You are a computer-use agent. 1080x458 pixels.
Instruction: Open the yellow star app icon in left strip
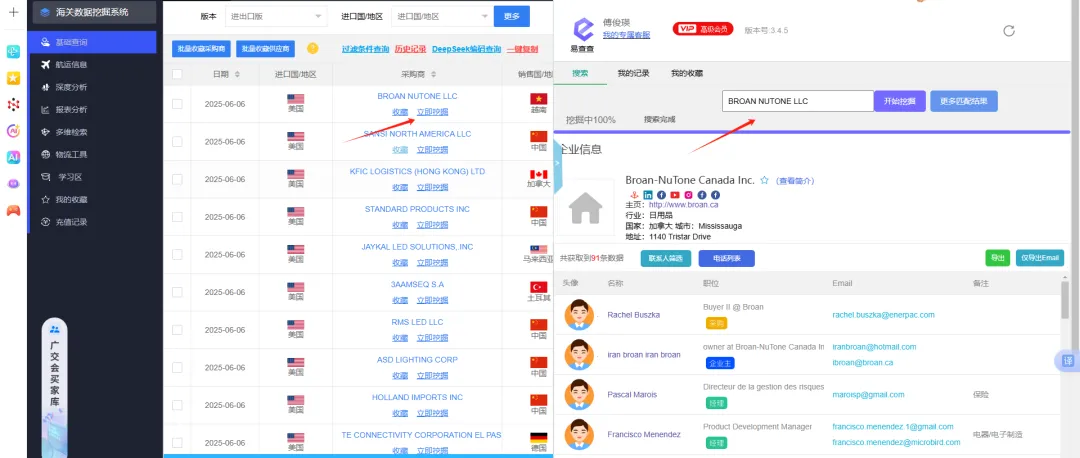tap(13, 79)
